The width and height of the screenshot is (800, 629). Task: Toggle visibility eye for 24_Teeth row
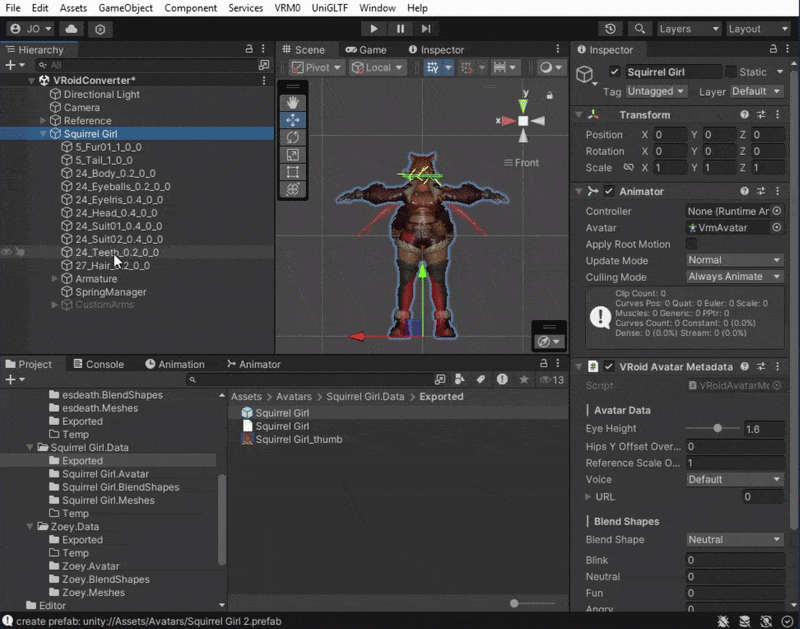pos(6,252)
